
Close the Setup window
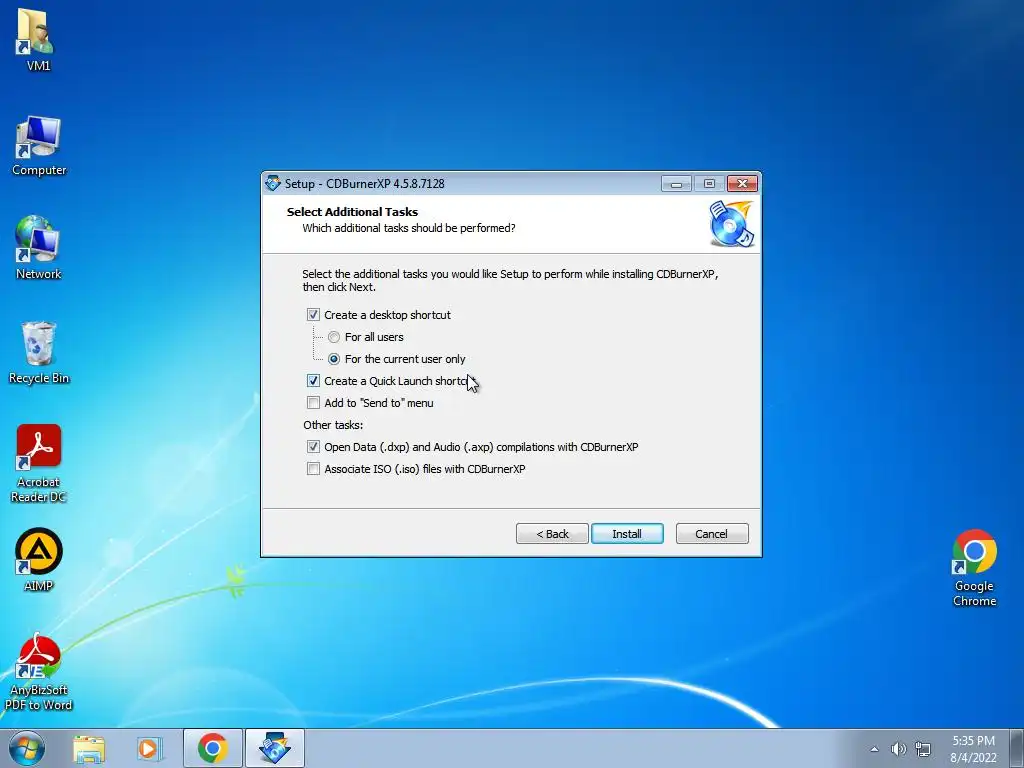tap(743, 184)
